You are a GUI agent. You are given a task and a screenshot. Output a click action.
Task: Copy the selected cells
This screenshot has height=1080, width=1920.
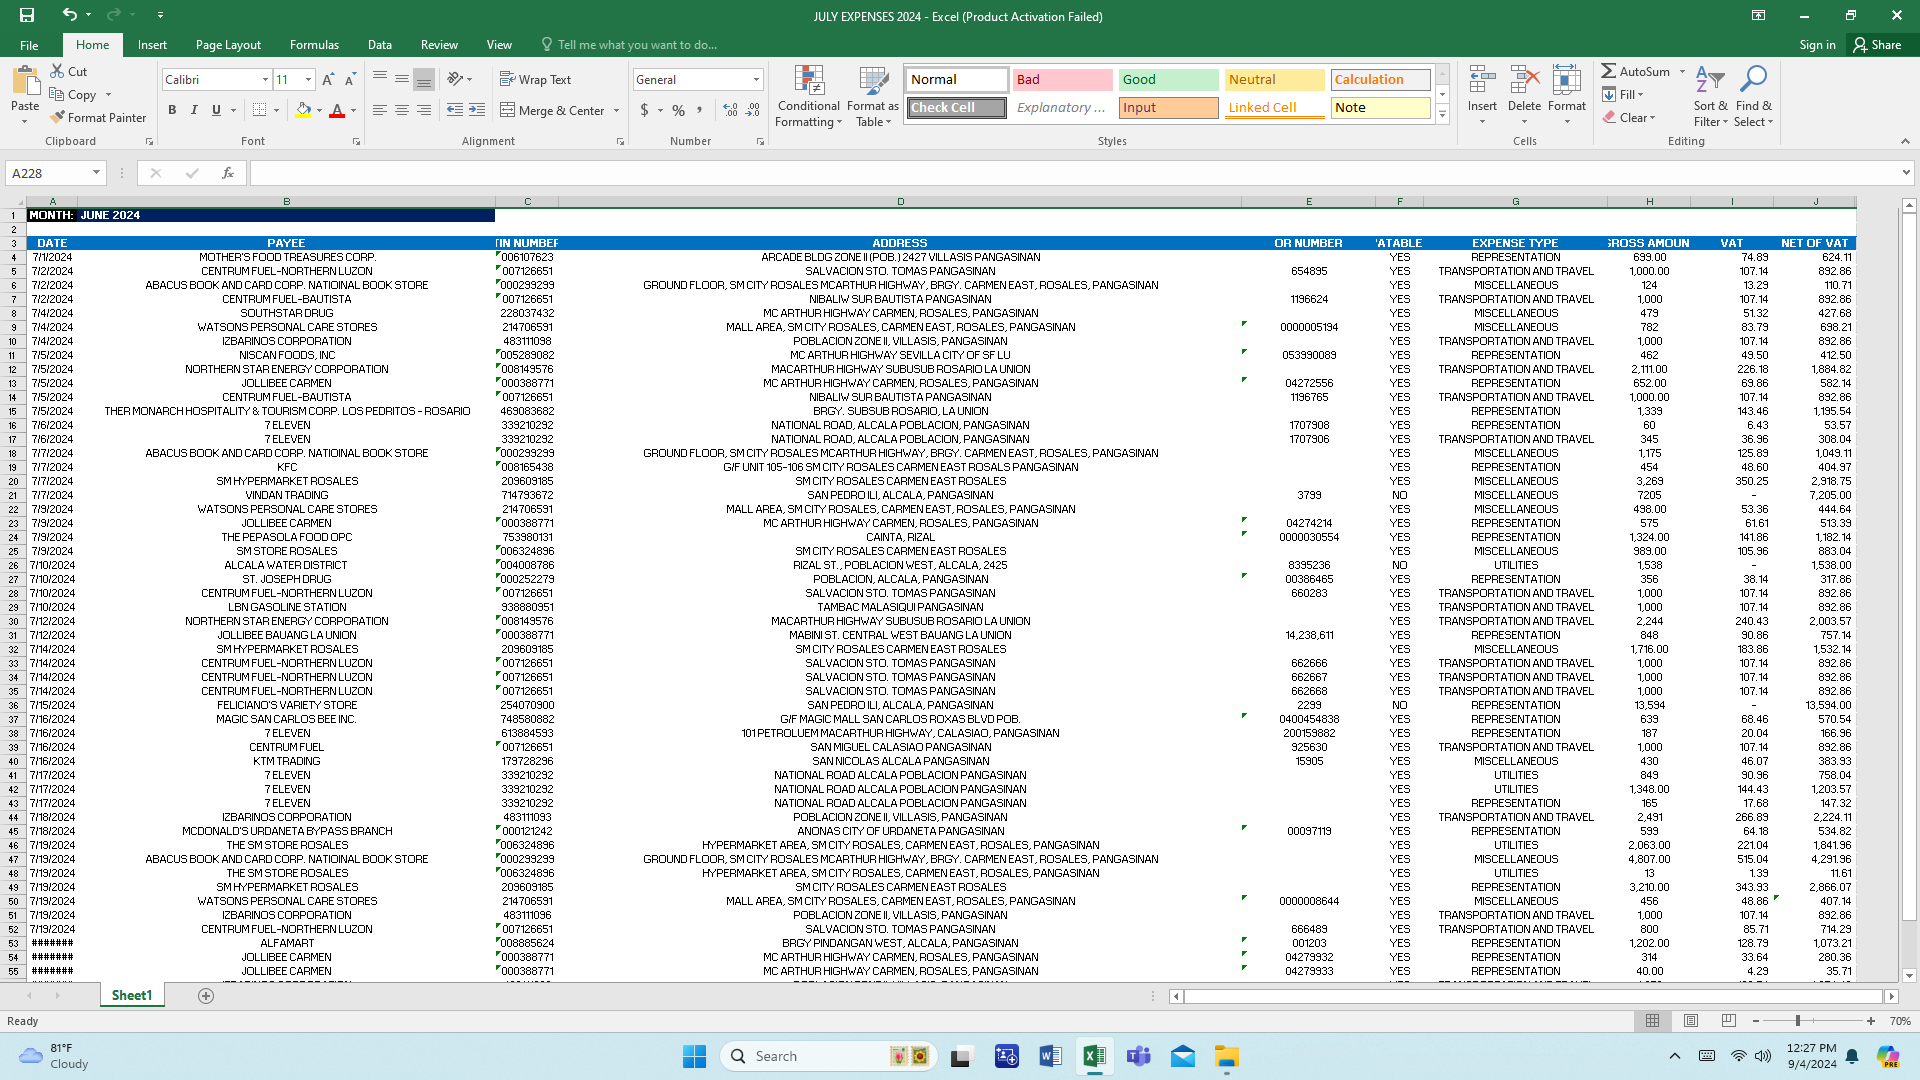[x=74, y=94]
